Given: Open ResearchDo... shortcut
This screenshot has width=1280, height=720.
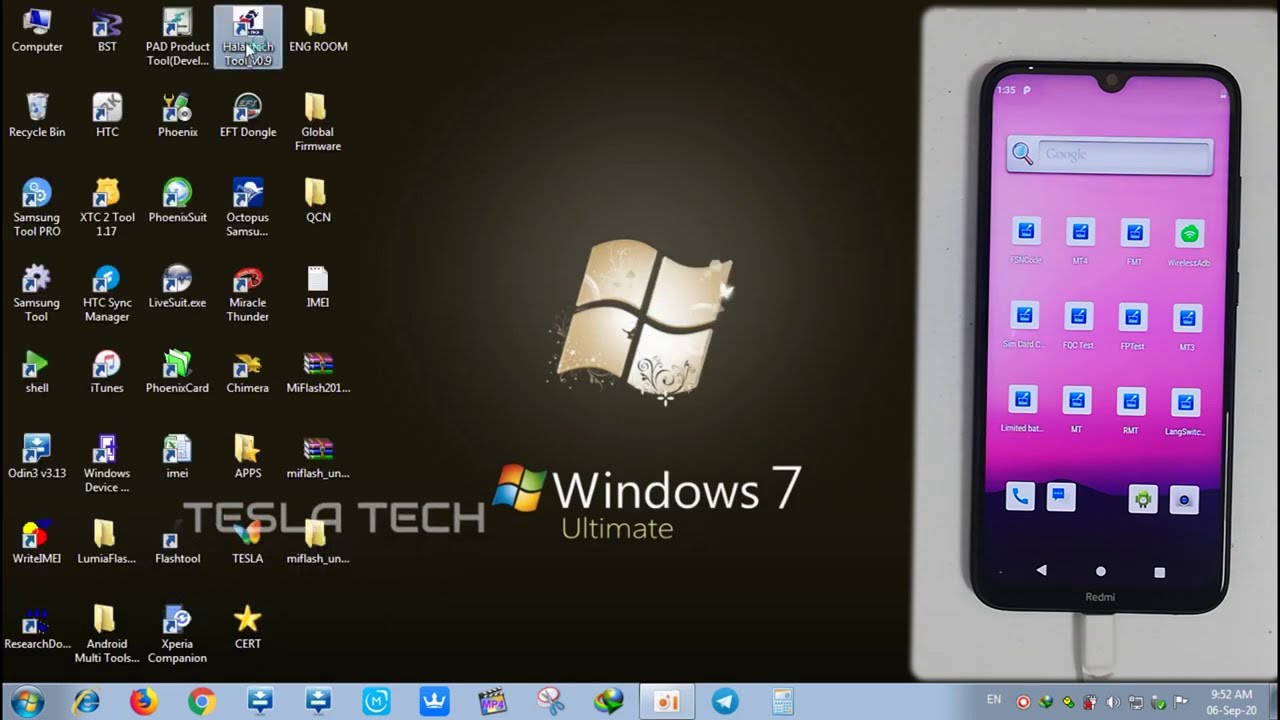Looking at the screenshot, I should click(x=37, y=628).
